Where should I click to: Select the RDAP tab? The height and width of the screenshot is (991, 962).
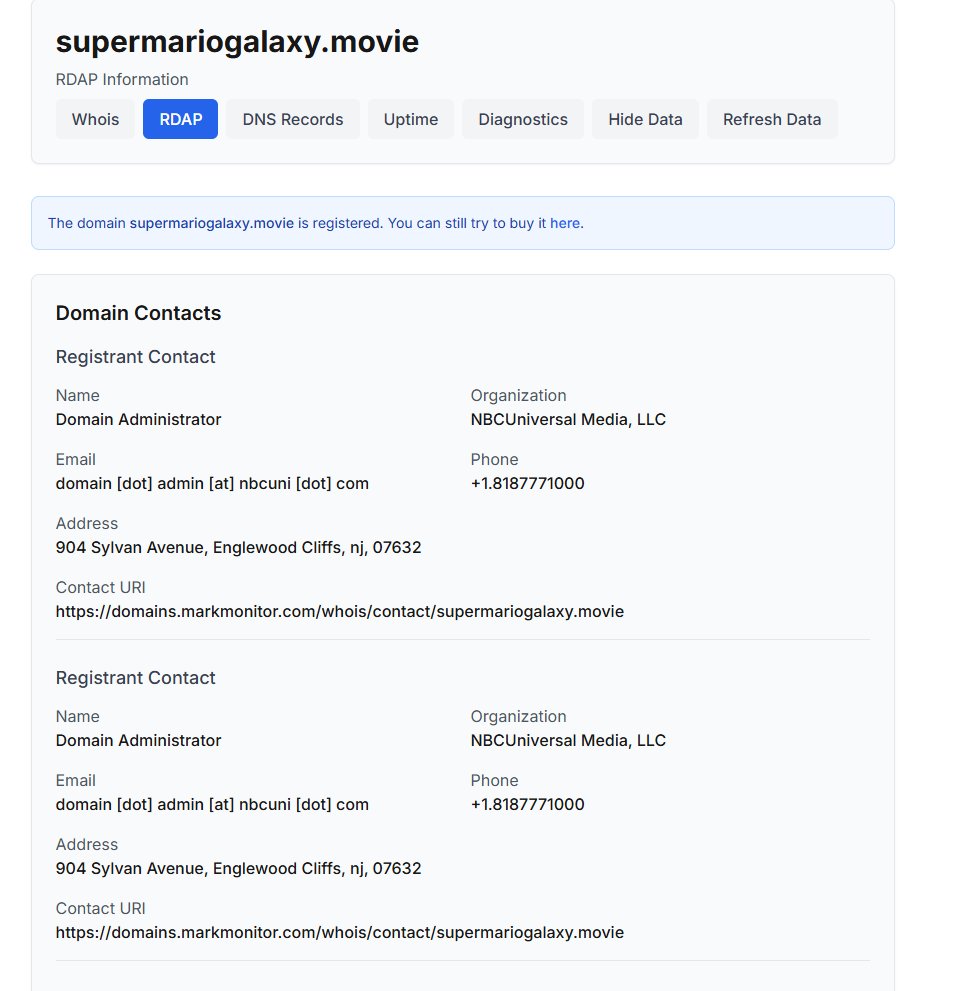[180, 119]
